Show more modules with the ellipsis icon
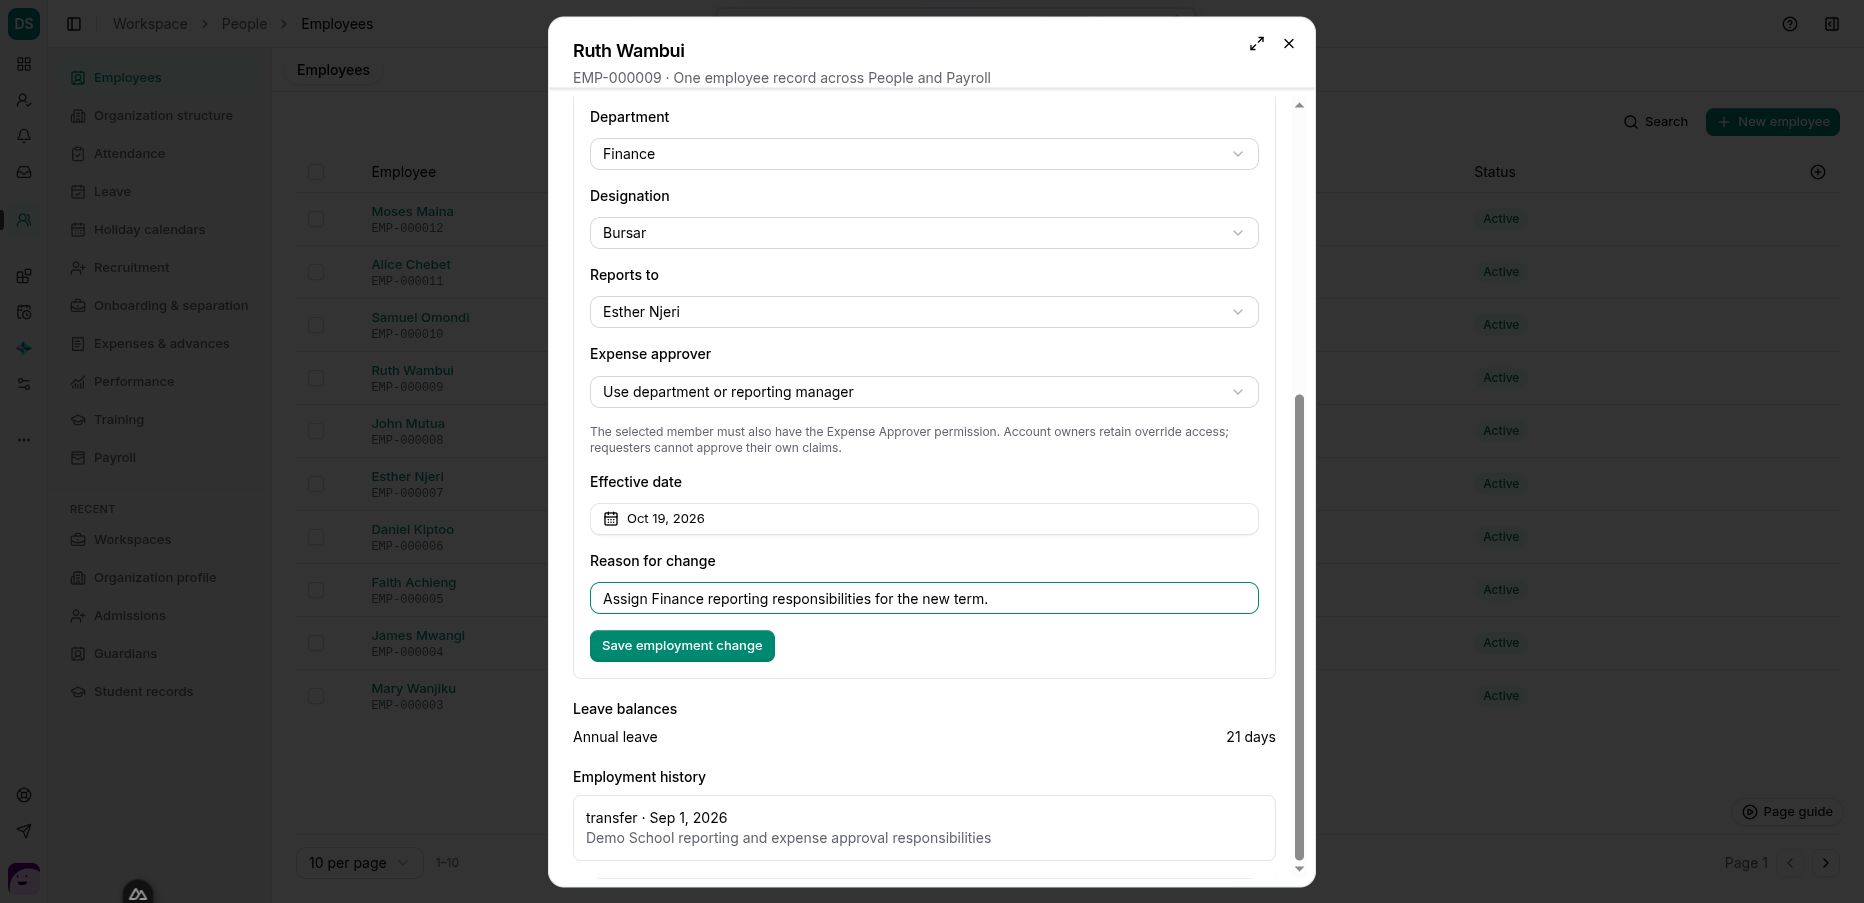Screen dimensions: 1864x903 24,440
